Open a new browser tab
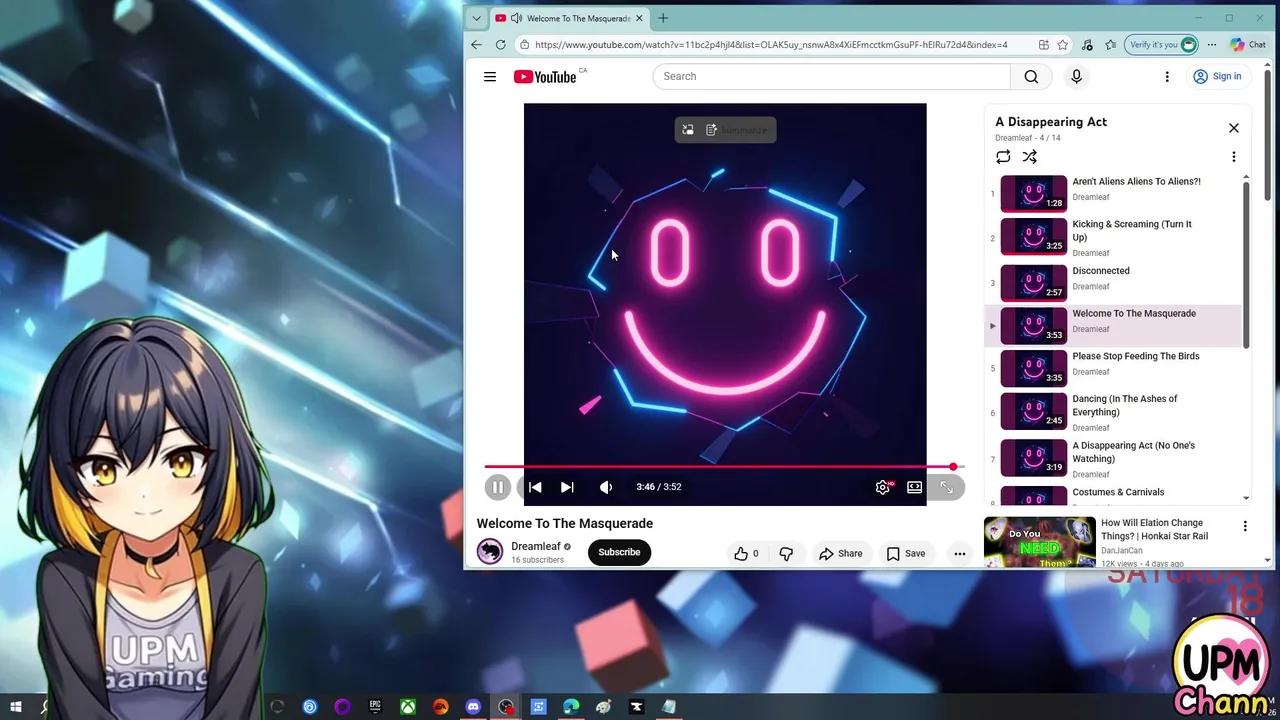Viewport: 1280px width, 720px height. (x=663, y=18)
